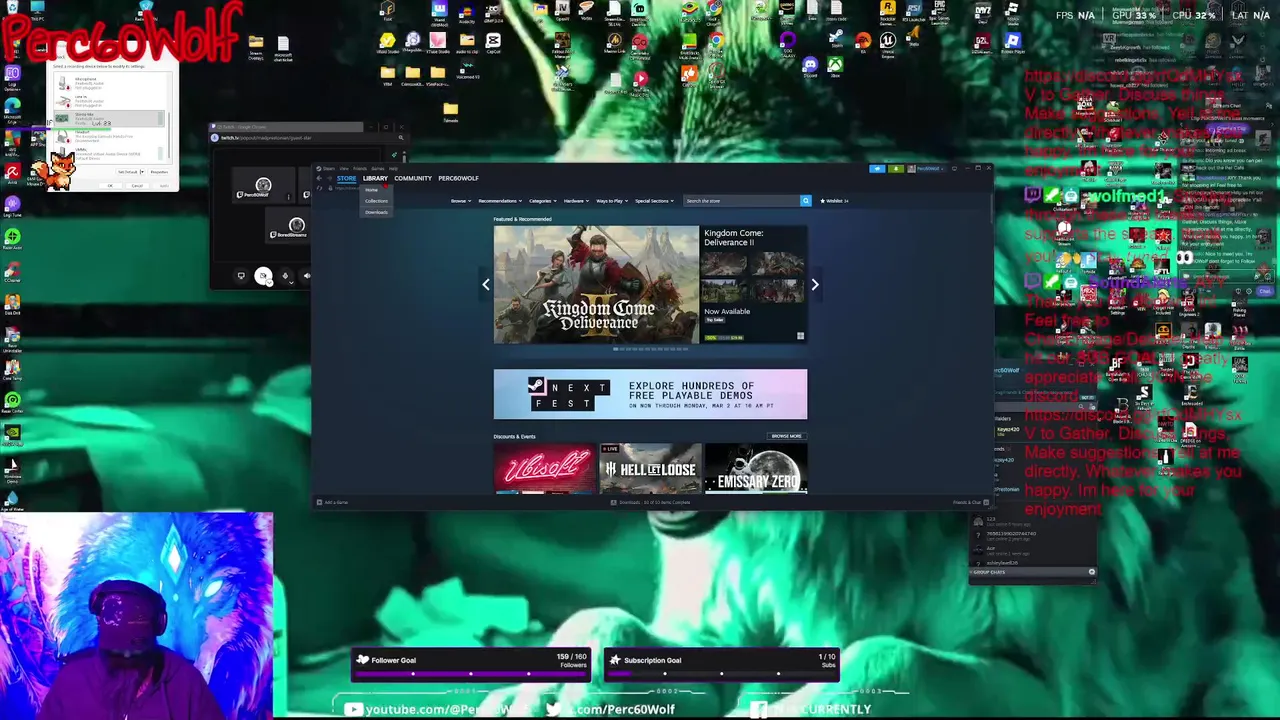Click Add a Game in Steam footer
The width and height of the screenshot is (1280, 720).
point(333,502)
